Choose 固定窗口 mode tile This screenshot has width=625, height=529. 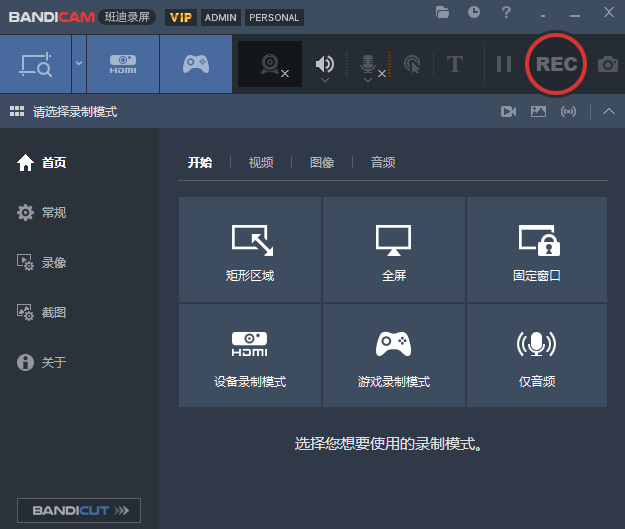[537, 249]
